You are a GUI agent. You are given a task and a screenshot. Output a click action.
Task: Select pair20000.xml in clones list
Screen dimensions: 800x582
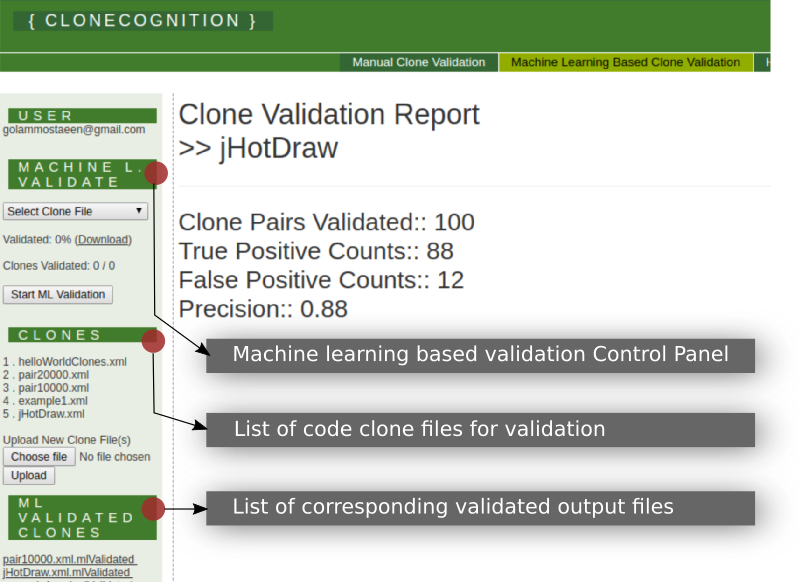(54, 375)
